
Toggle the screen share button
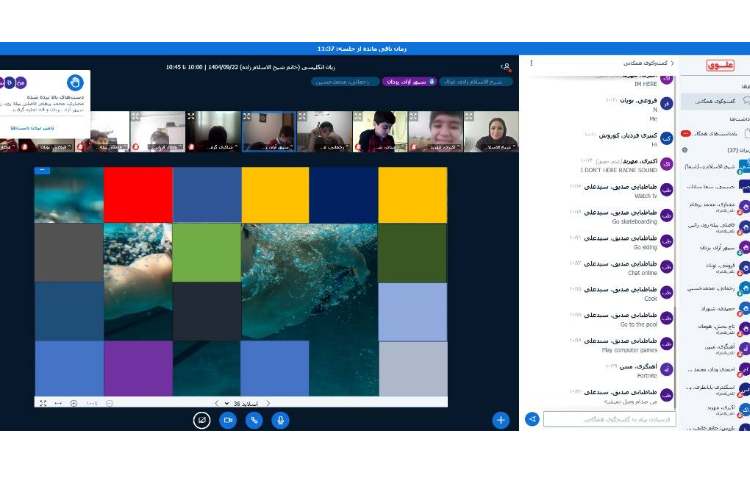(201, 420)
